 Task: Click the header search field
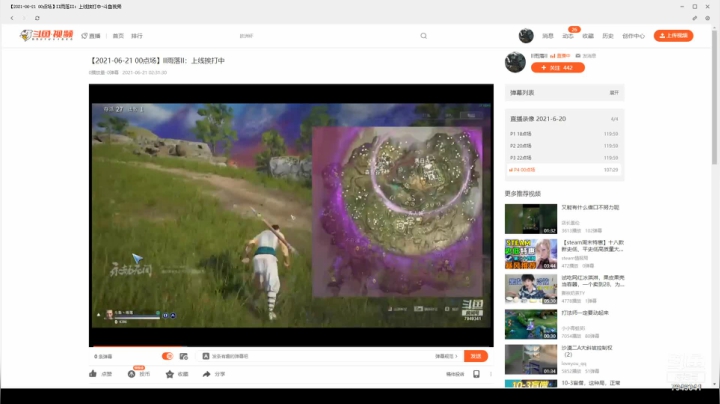[x=328, y=36]
